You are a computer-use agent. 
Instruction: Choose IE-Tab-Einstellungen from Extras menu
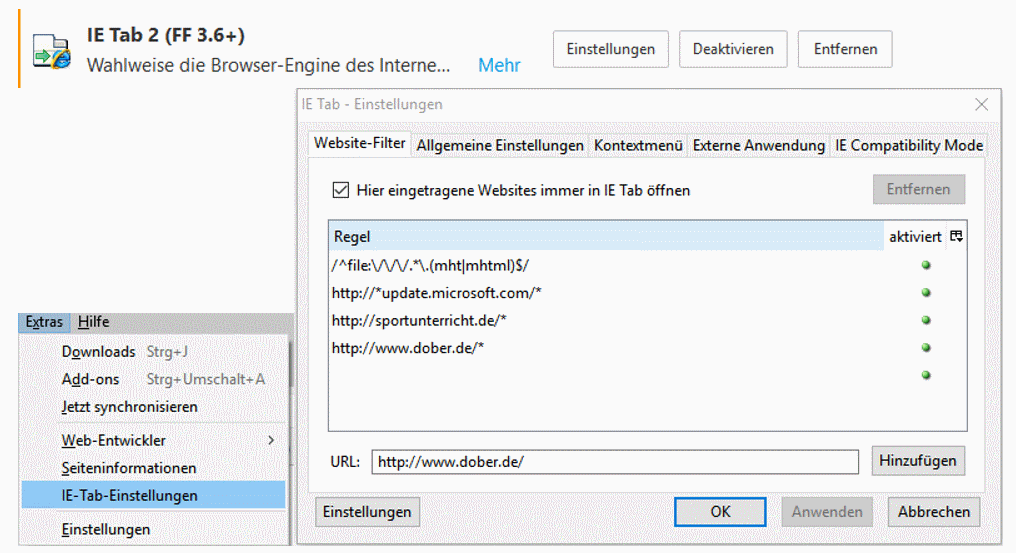coord(129,495)
